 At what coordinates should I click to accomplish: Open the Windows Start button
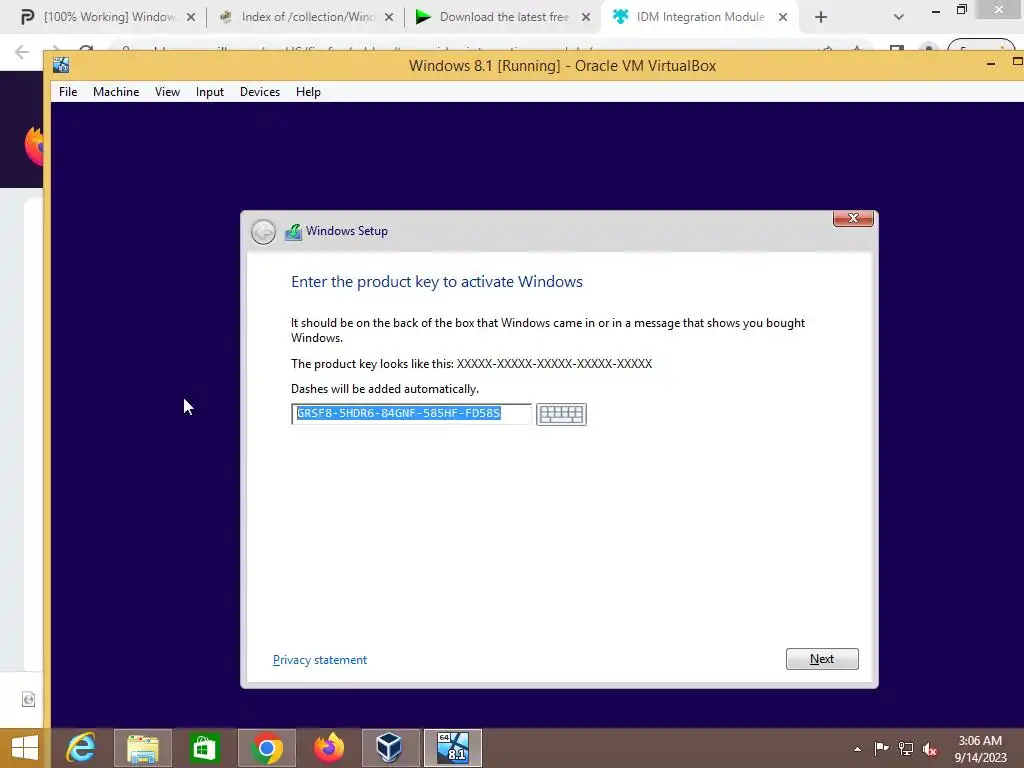pos(24,748)
